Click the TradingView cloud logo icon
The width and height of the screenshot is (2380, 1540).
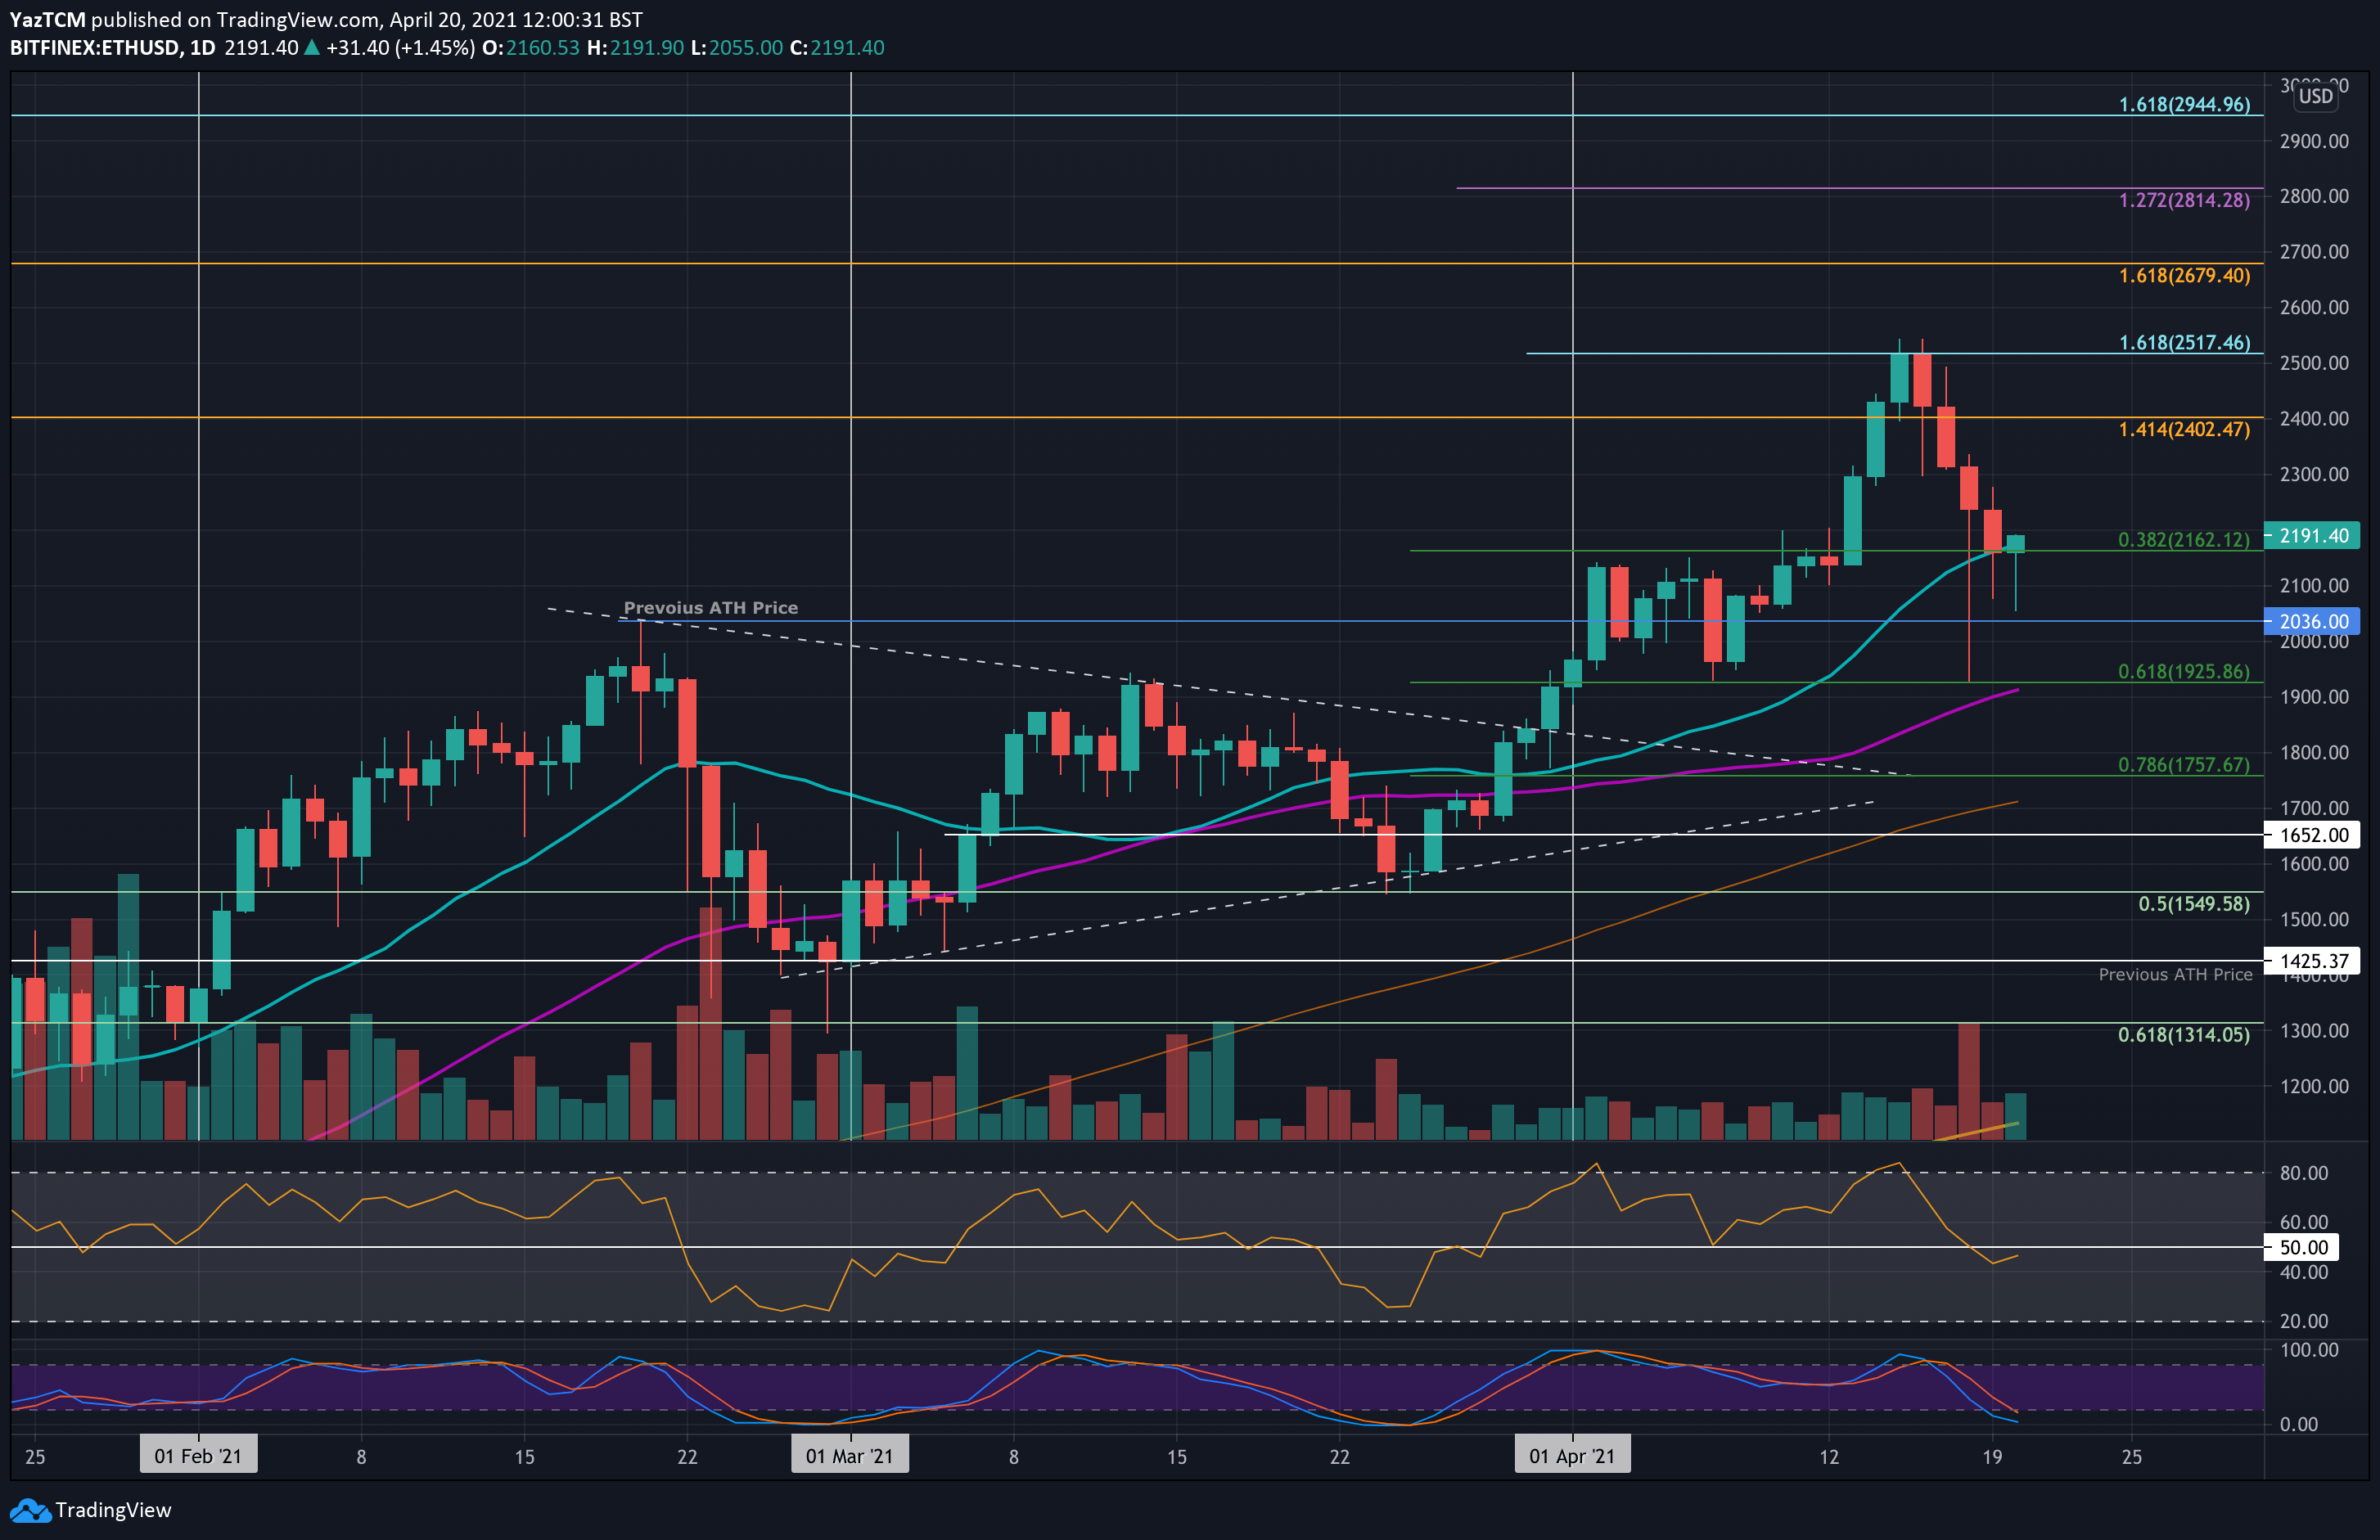30,1510
